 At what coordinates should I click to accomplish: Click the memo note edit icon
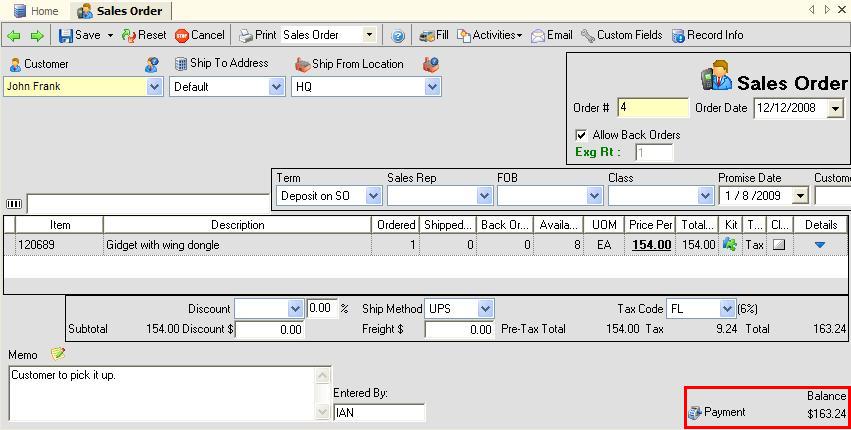pos(58,354)
